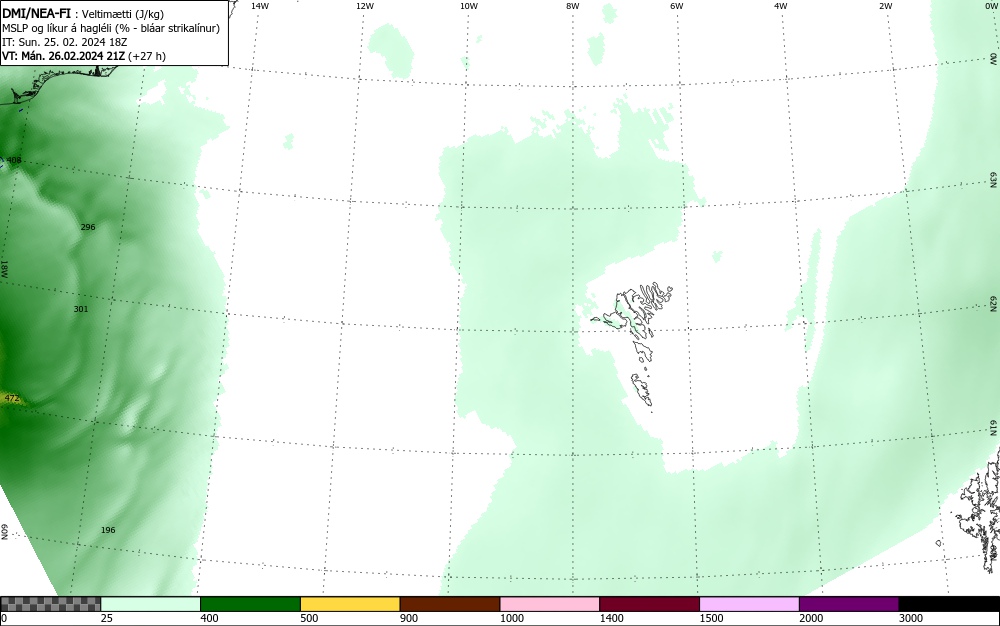Click the dark green 400–500 legend swatch
Viewport: 1000px width, 626px height.
(250, 604)
